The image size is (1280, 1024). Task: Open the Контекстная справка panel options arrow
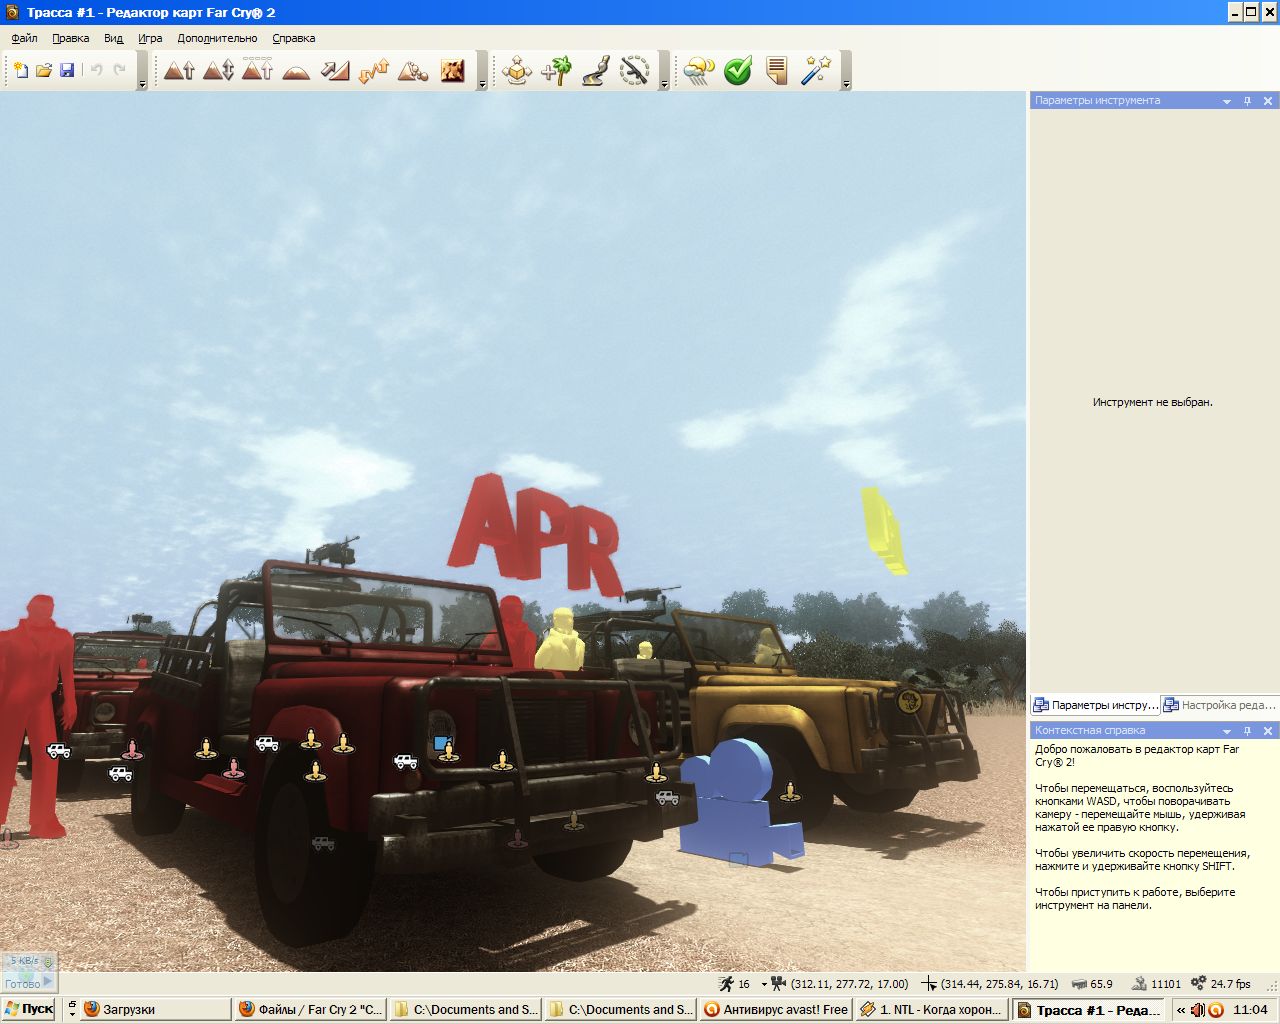coord(1227,731)
